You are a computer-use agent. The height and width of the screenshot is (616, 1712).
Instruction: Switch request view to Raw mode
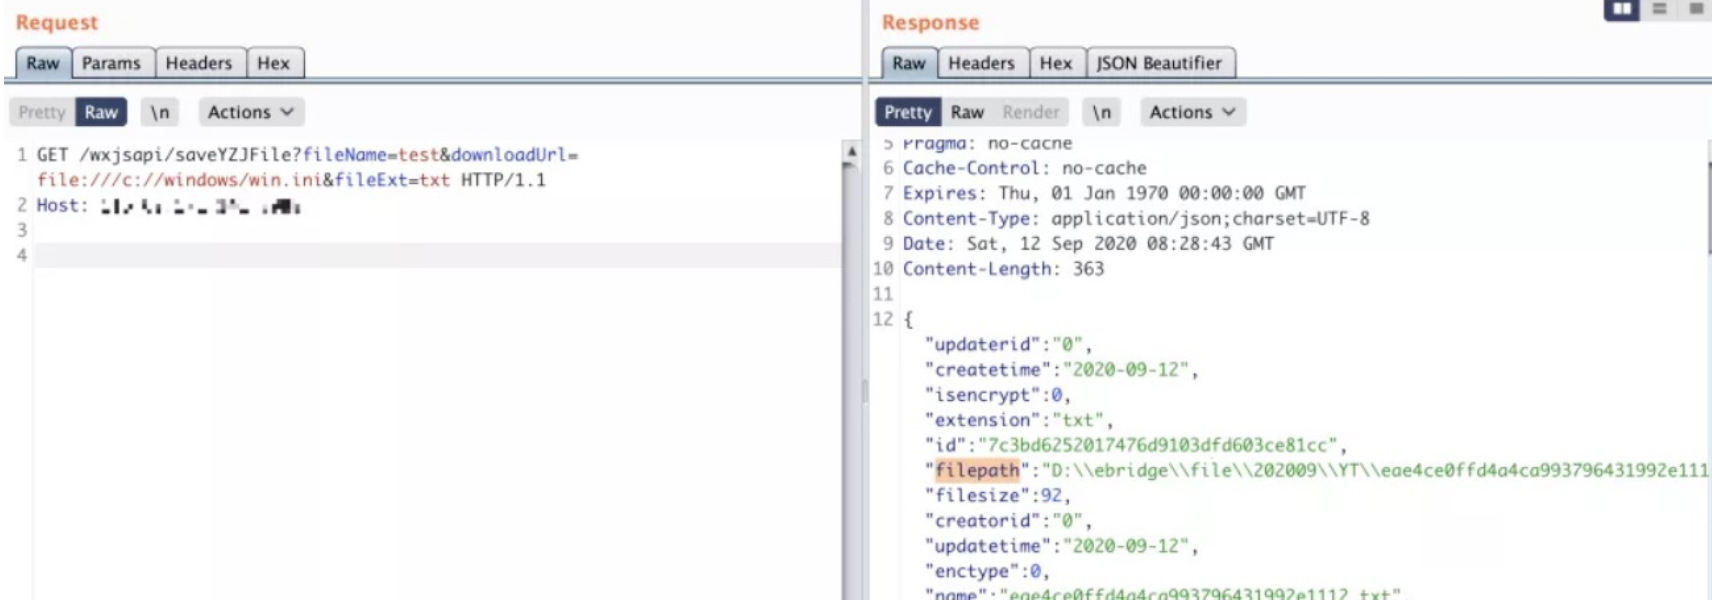pyautogui.click(x=101, y=112)
